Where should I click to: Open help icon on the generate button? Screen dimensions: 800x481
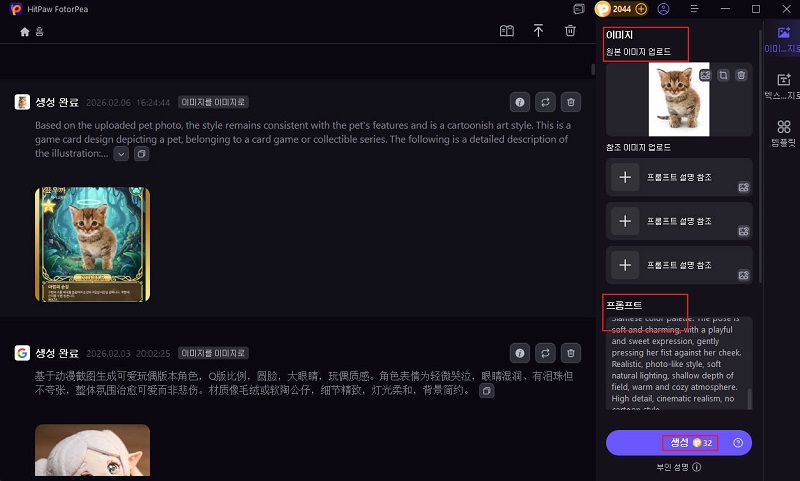(x=738, y=443)
